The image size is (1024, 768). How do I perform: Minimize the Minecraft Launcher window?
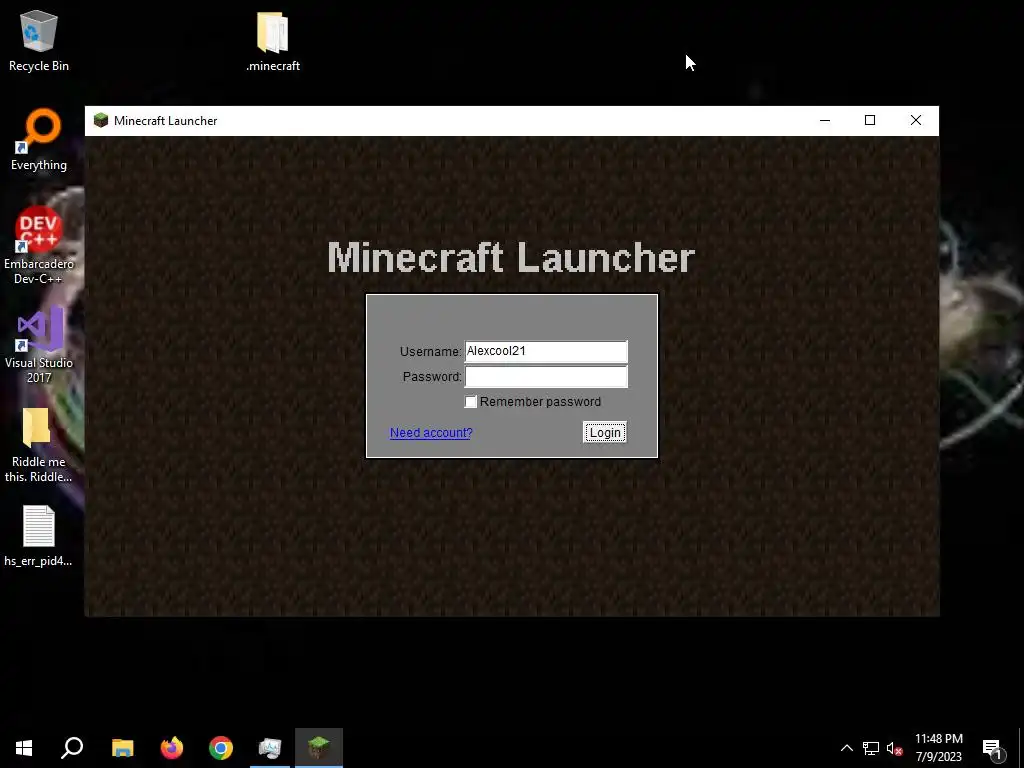click(825, 120)
